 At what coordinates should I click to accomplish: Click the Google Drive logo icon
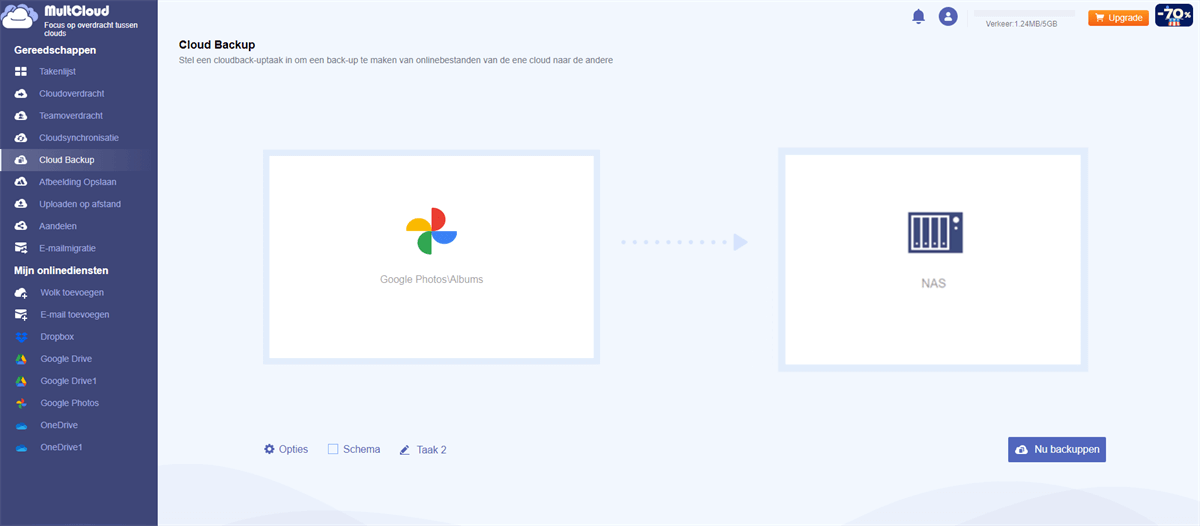tap(21, 359)
